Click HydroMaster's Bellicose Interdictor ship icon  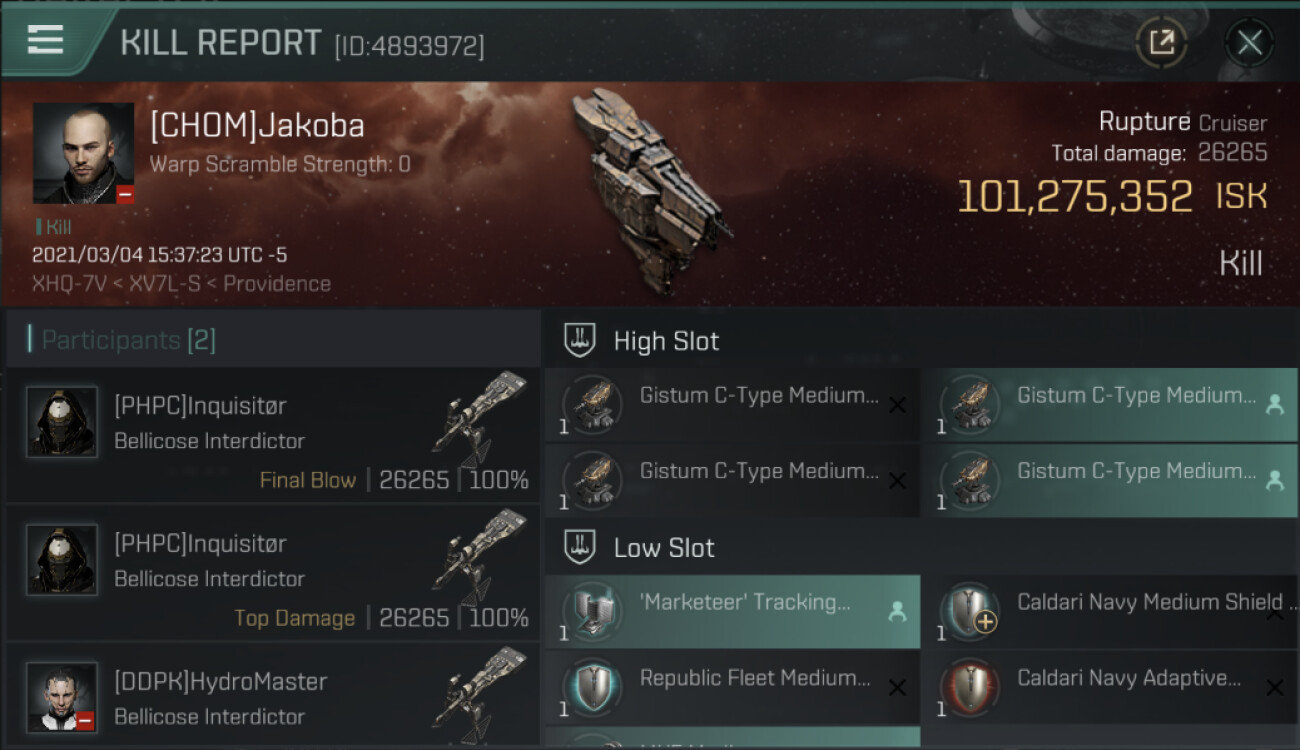pos(482,692)
